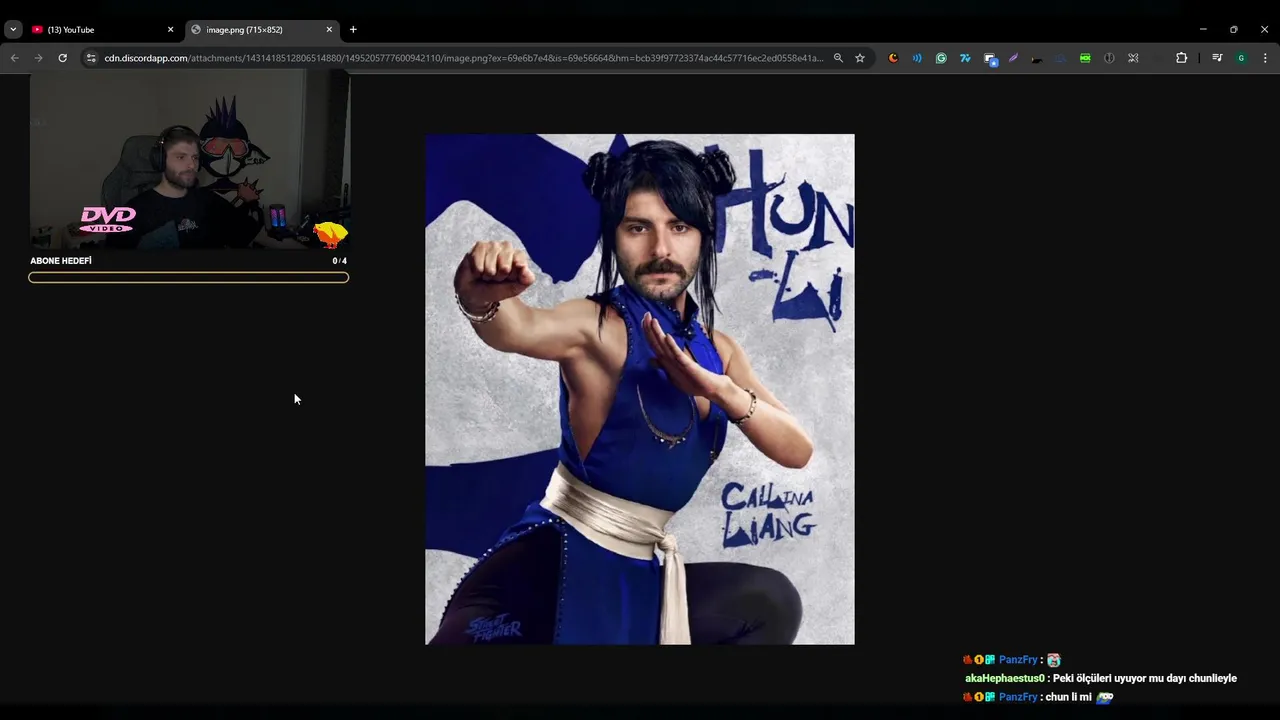The width and height of the screenshot is (1280, 720).
Task: Open the green G profile avatar
Action: click(1241, 58)
